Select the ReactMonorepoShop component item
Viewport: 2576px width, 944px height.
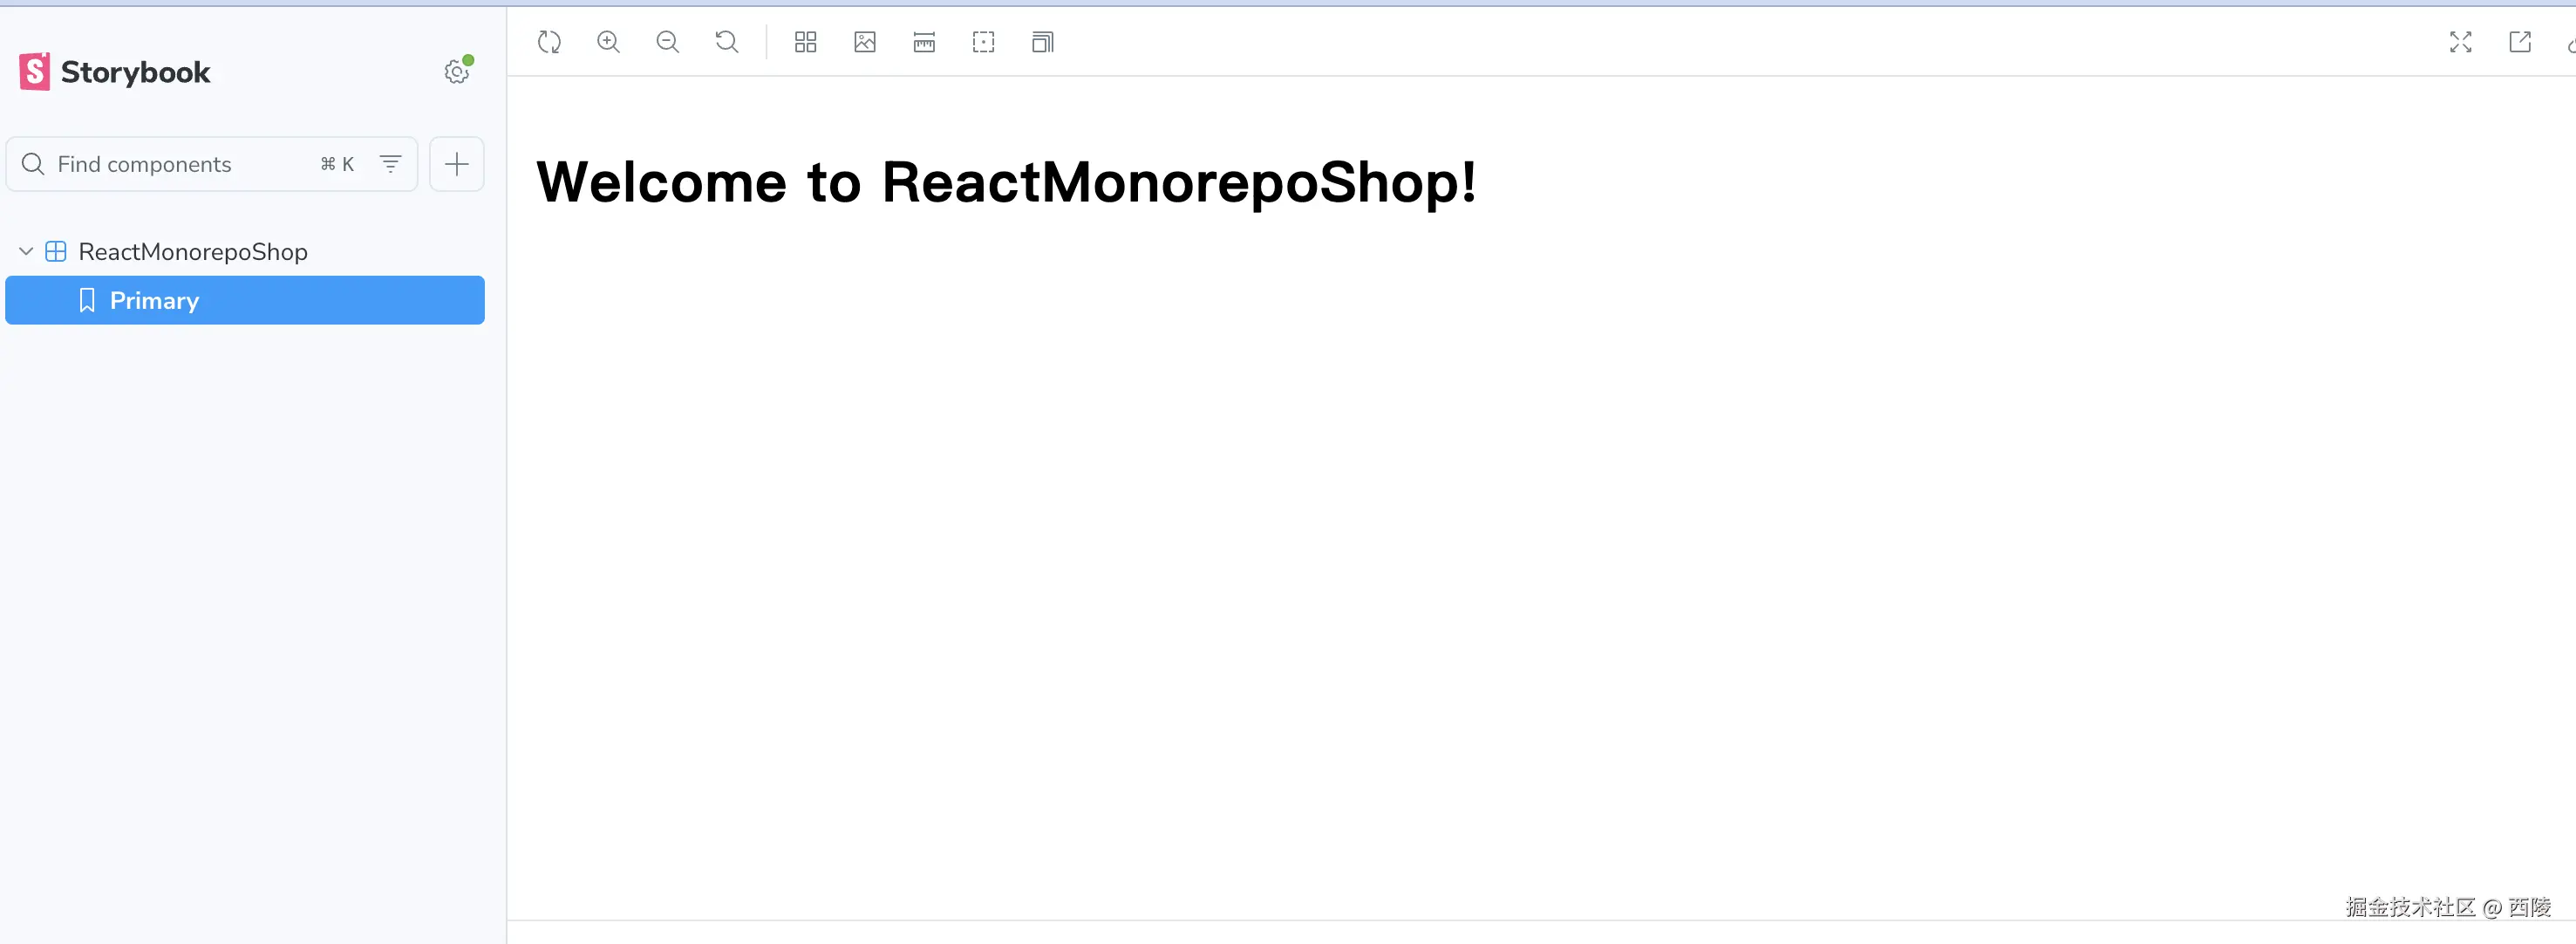(x=193, y=252)
